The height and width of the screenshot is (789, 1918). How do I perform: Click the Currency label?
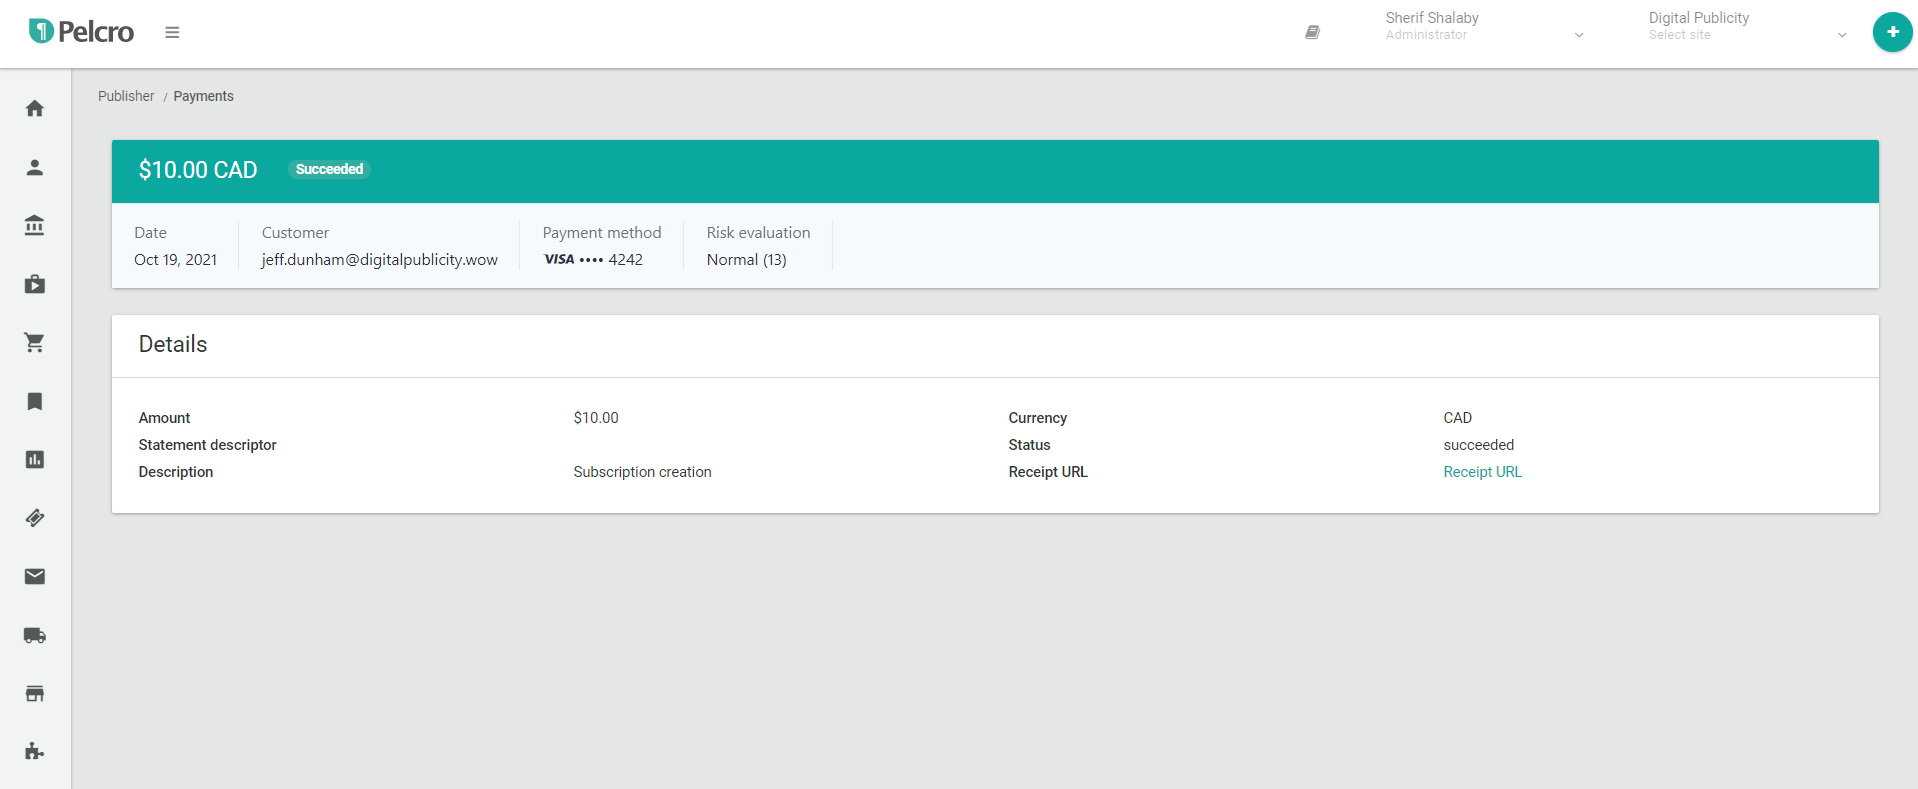tap(1037, 418)
